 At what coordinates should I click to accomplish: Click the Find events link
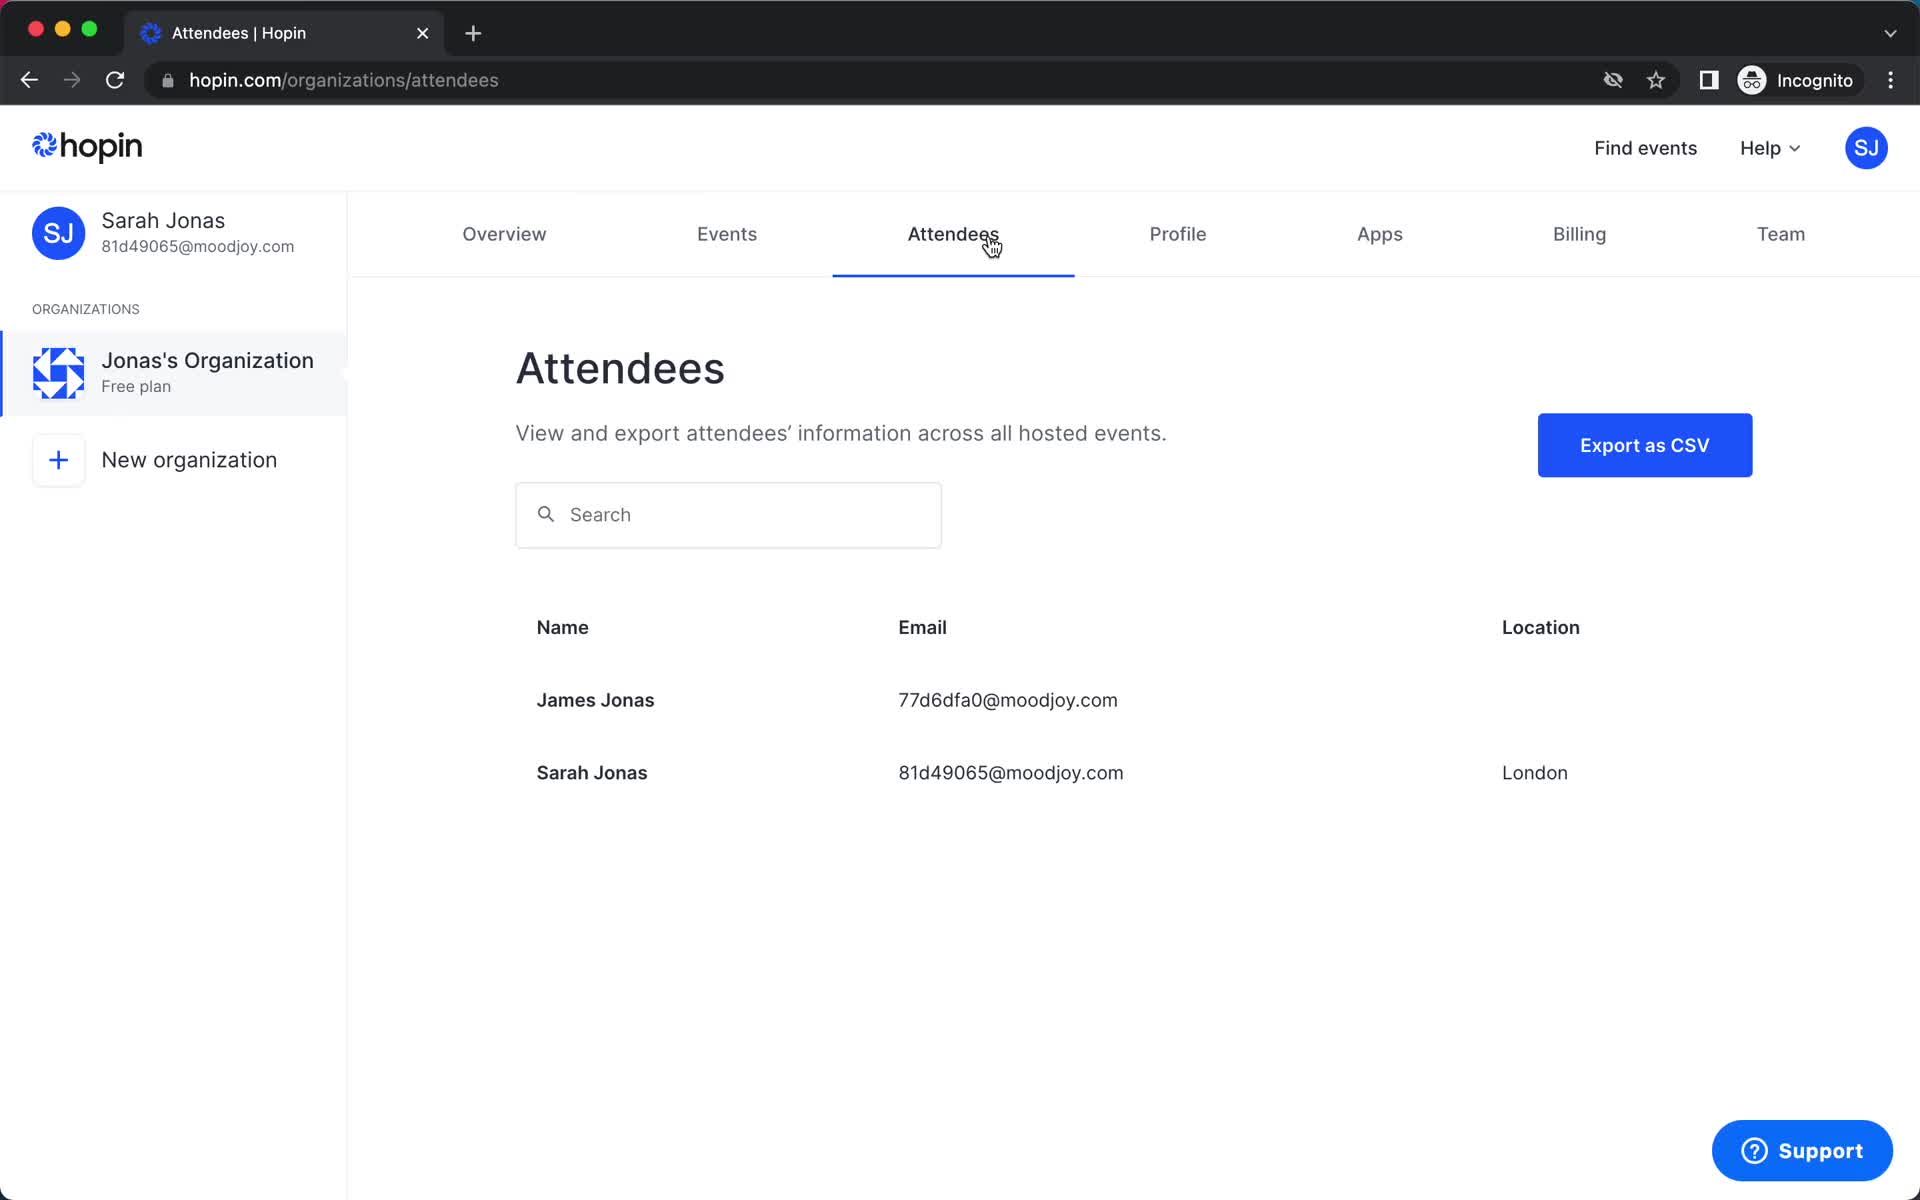click(x=1646, y=148)
